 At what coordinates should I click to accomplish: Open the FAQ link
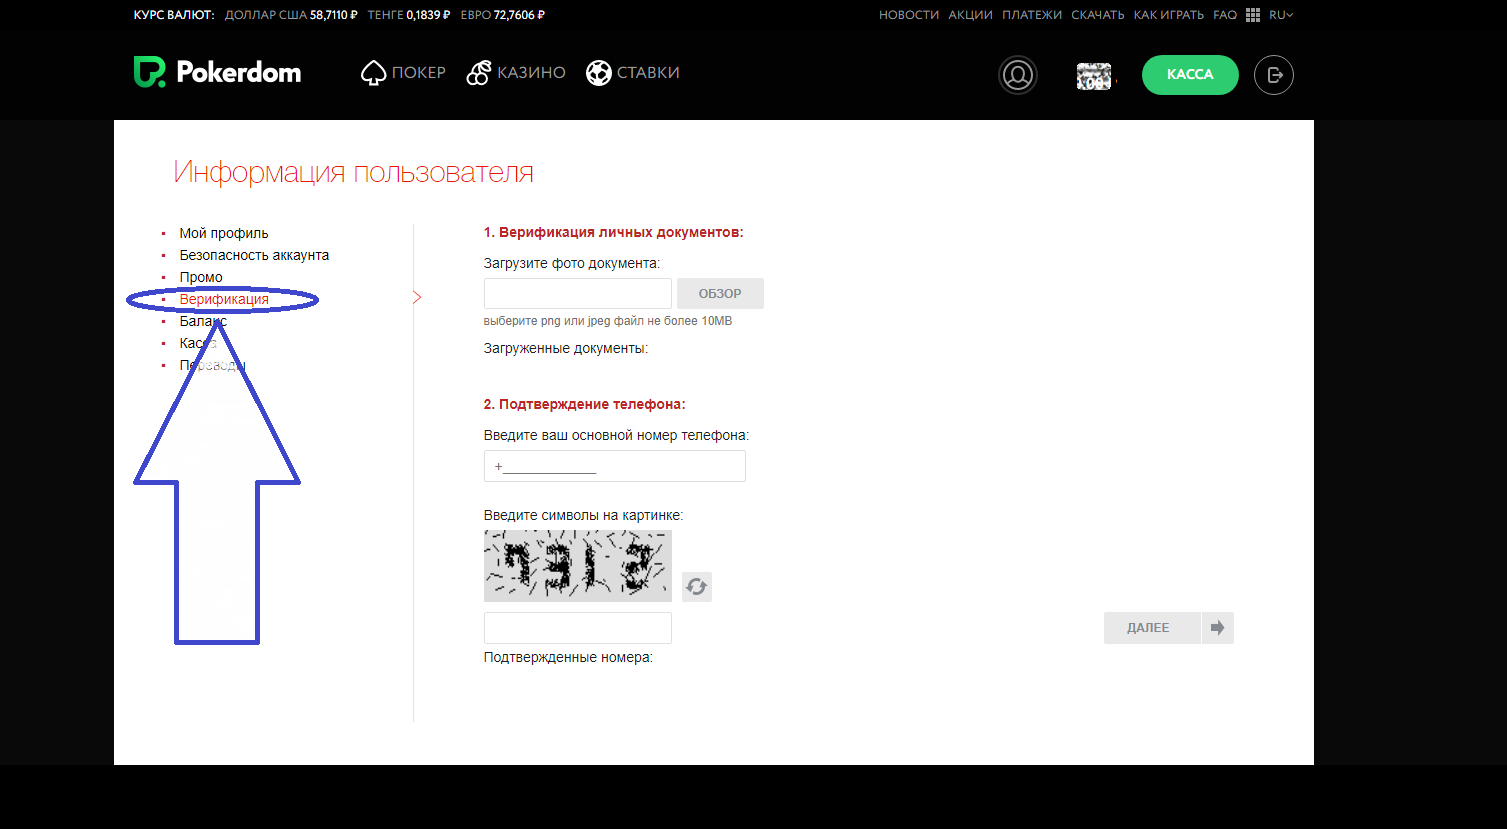1224,15
